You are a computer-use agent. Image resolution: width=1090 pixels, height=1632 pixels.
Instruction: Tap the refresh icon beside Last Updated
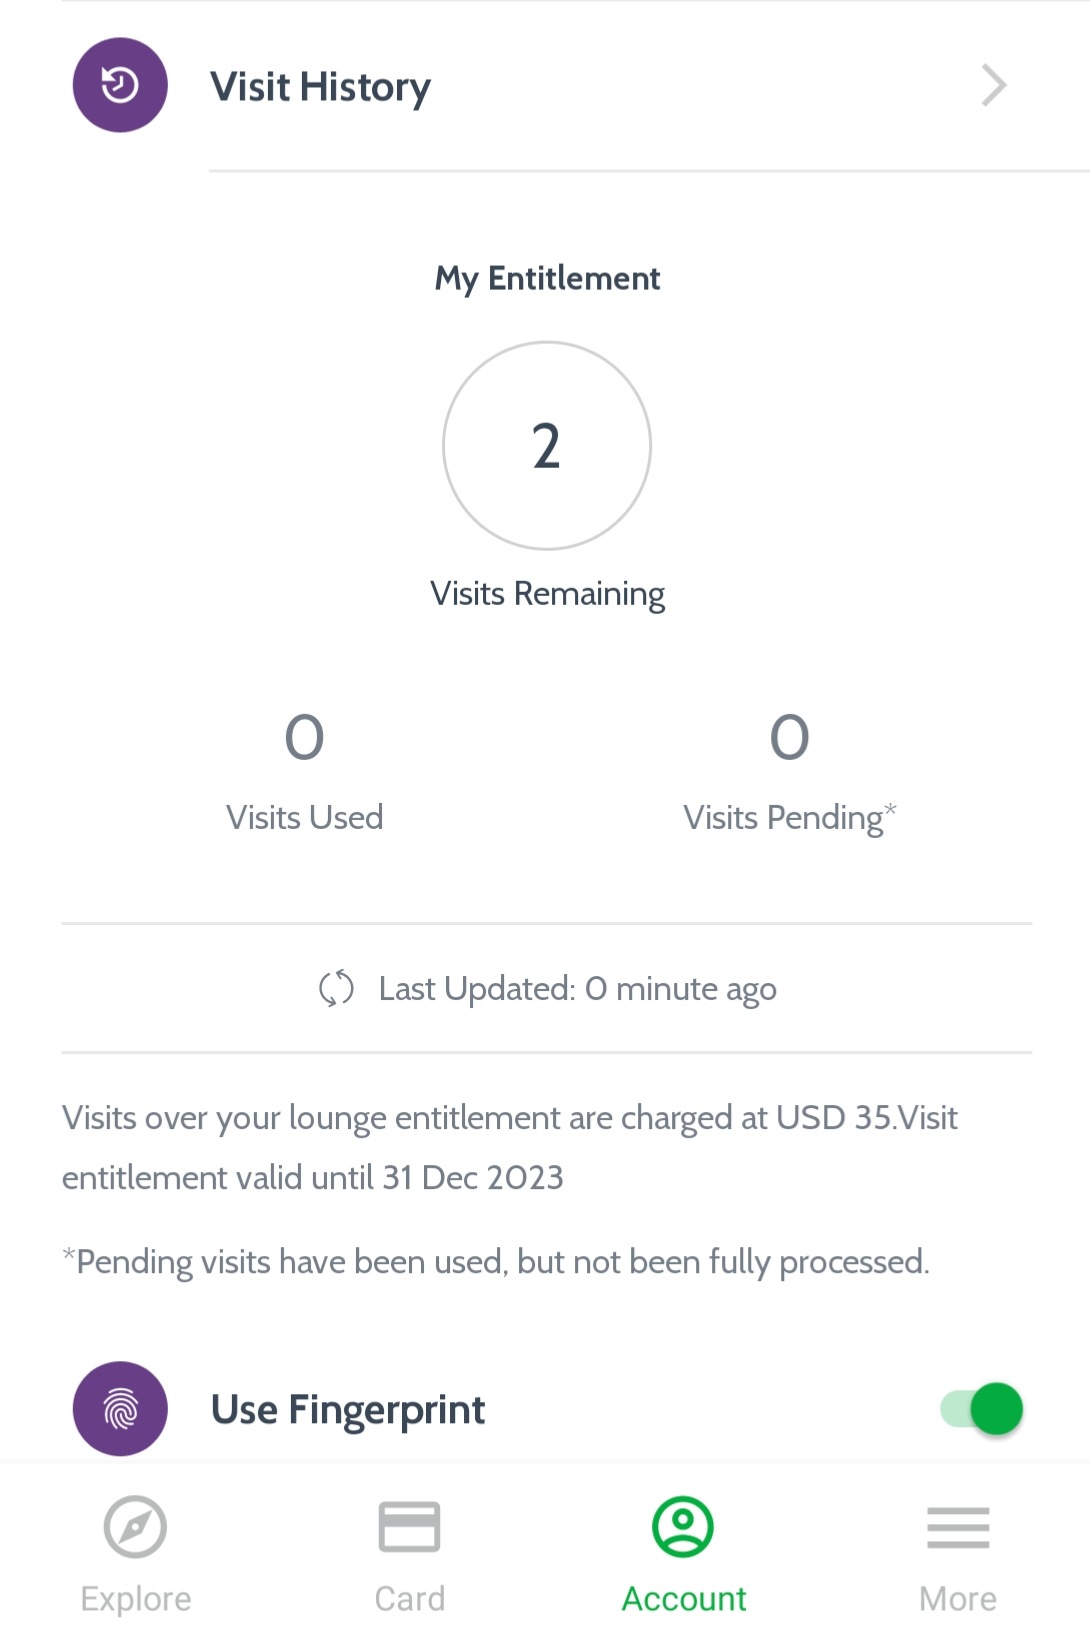[336, 988]
